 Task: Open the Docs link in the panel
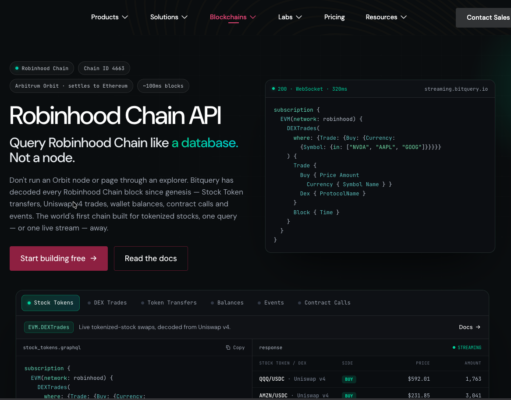469,327
